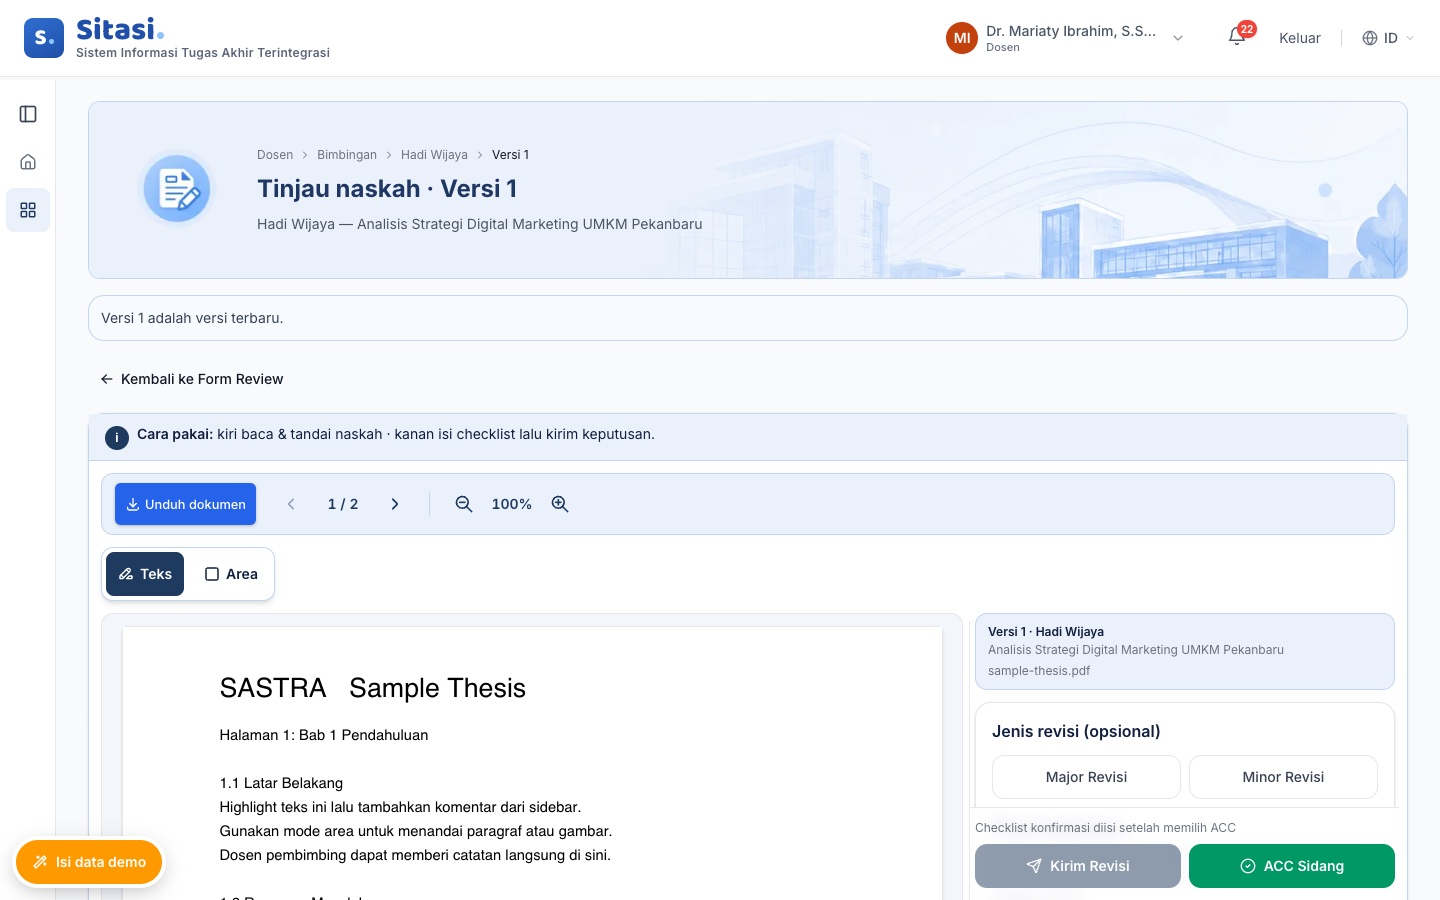
Task: Click 'Versi 1 adalah versi terbaru.' notice
Action: 748,318
